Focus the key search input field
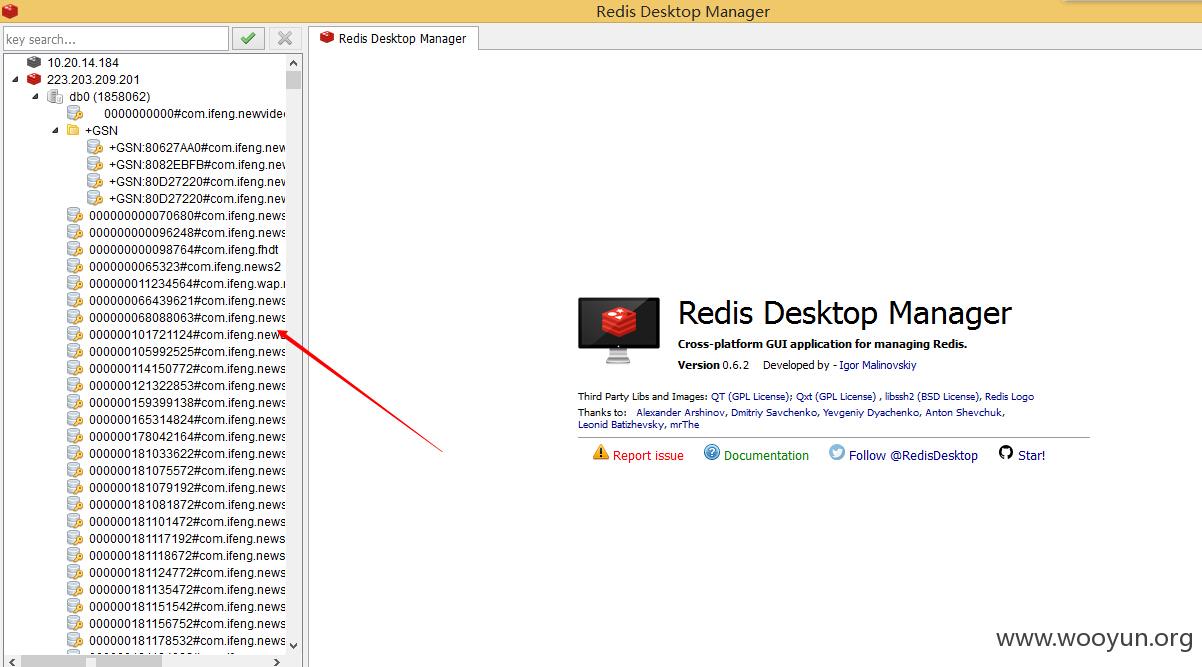 (115, 39)
